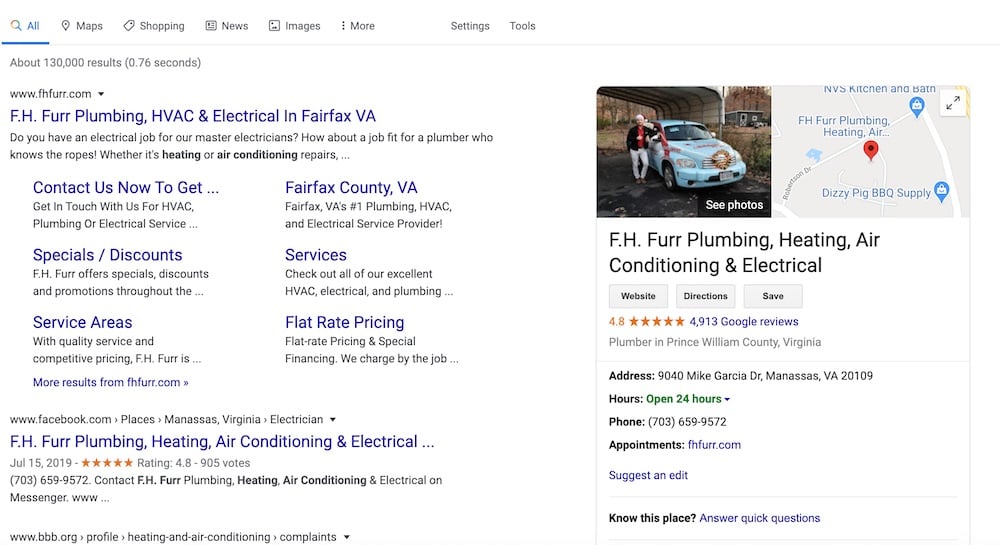Viewport: 1000px width, 545px height.
Task: Open the Facebook F.H. Furr result title
Action: [222, 442]
